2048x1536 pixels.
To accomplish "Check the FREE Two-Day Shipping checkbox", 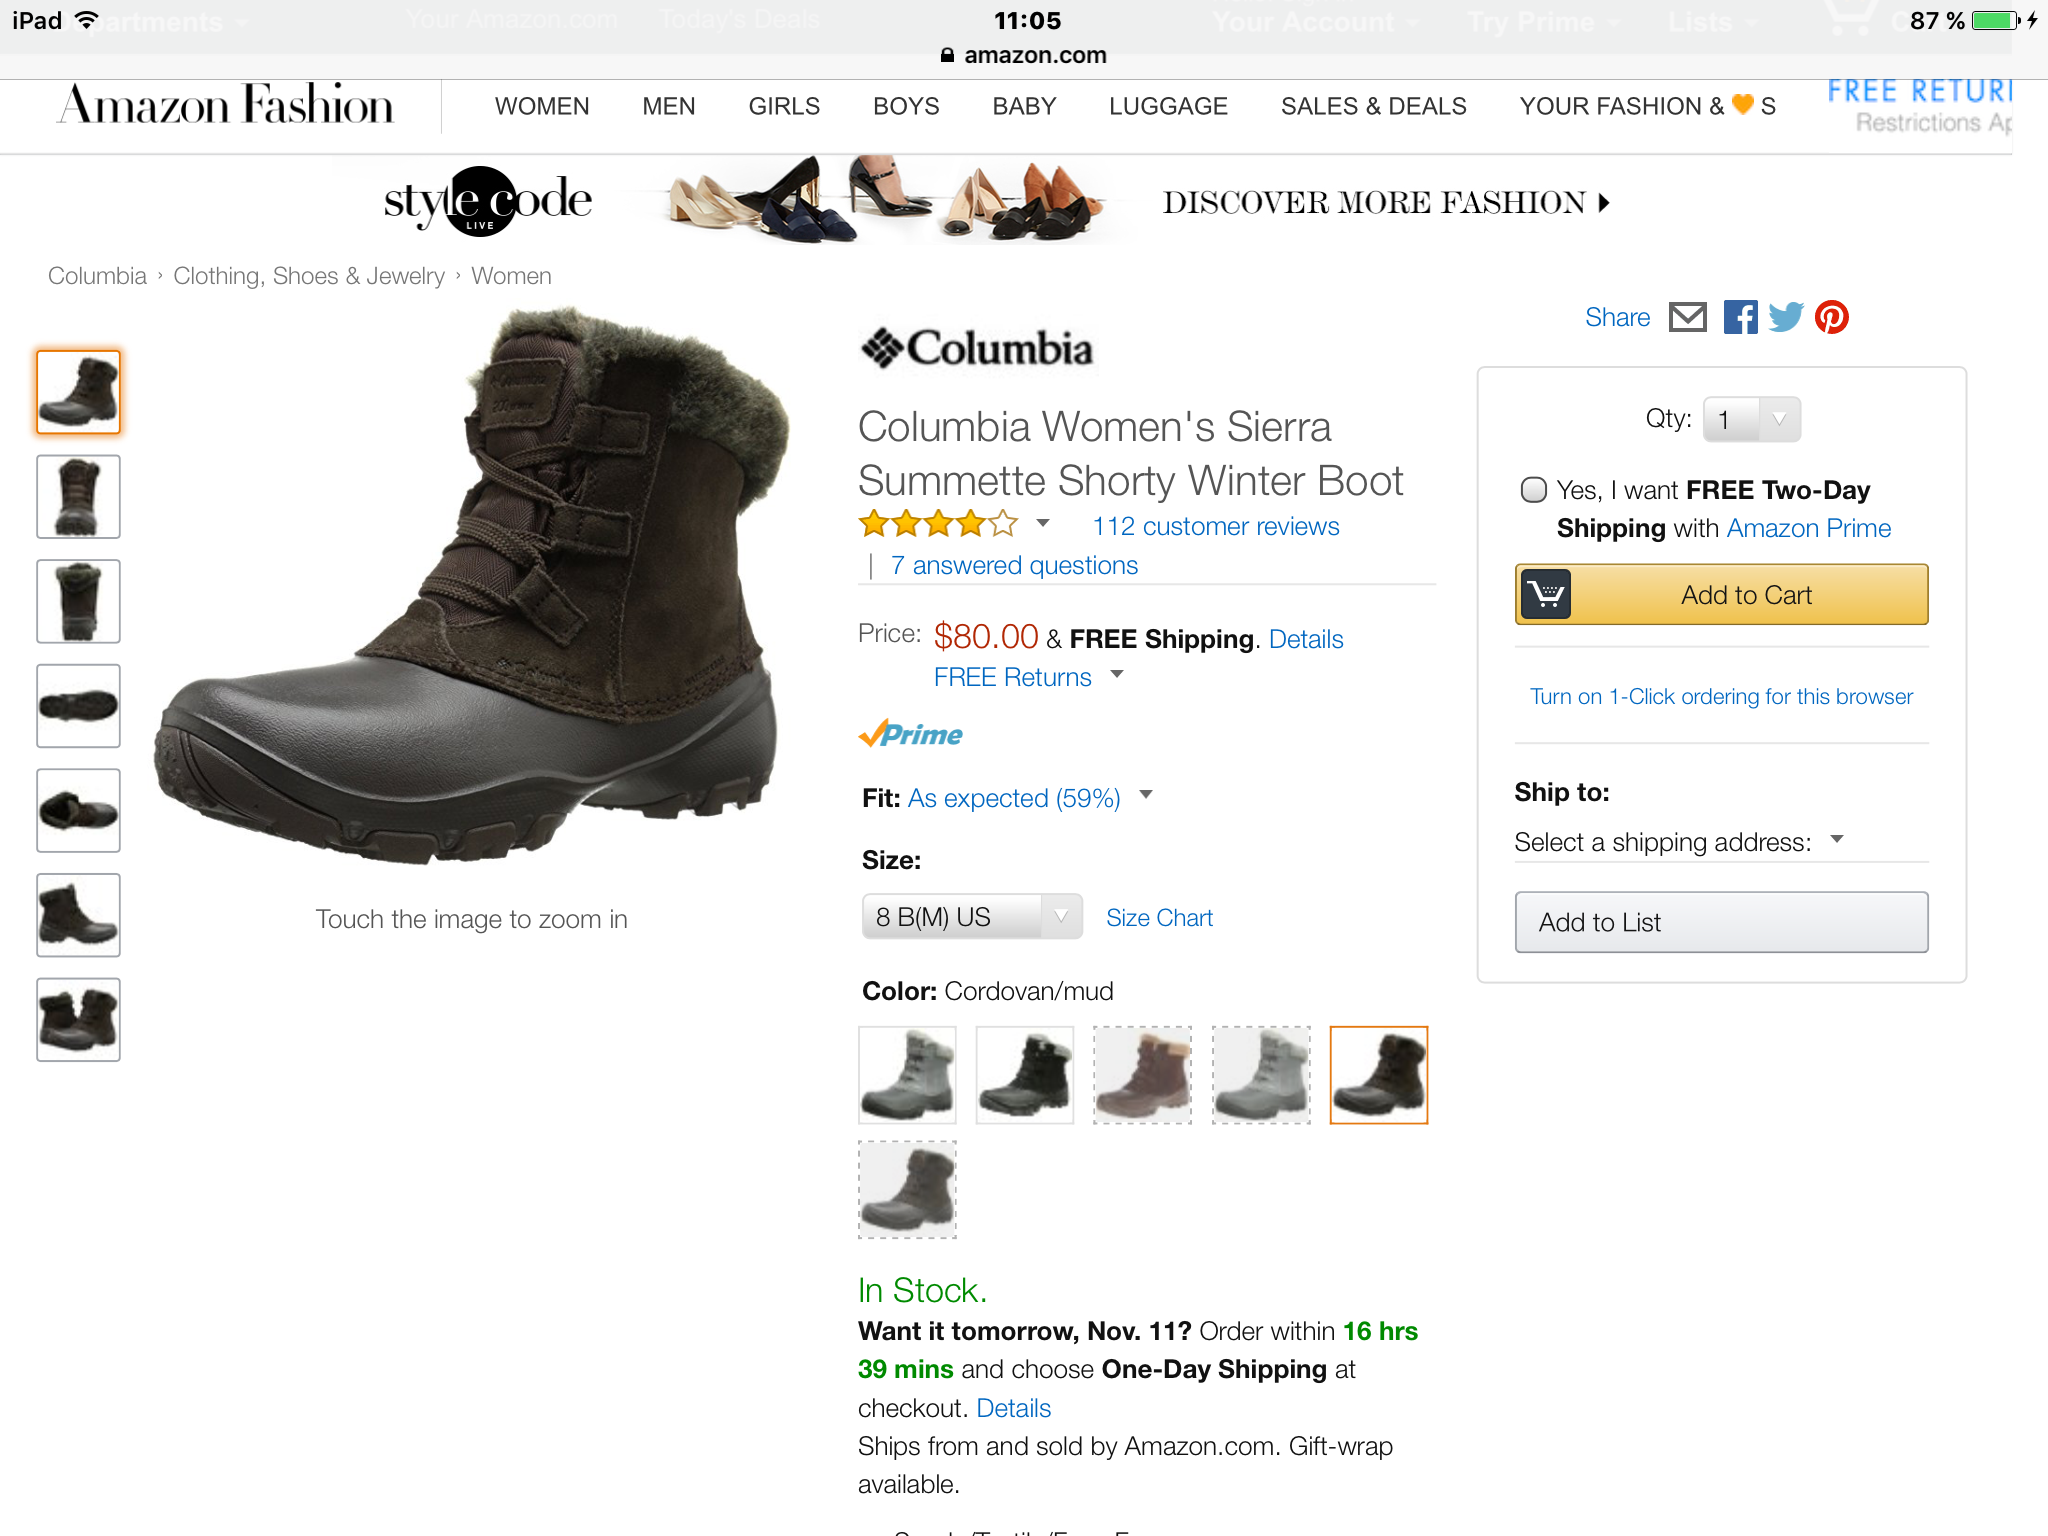I will click(x=1533, y=490).
